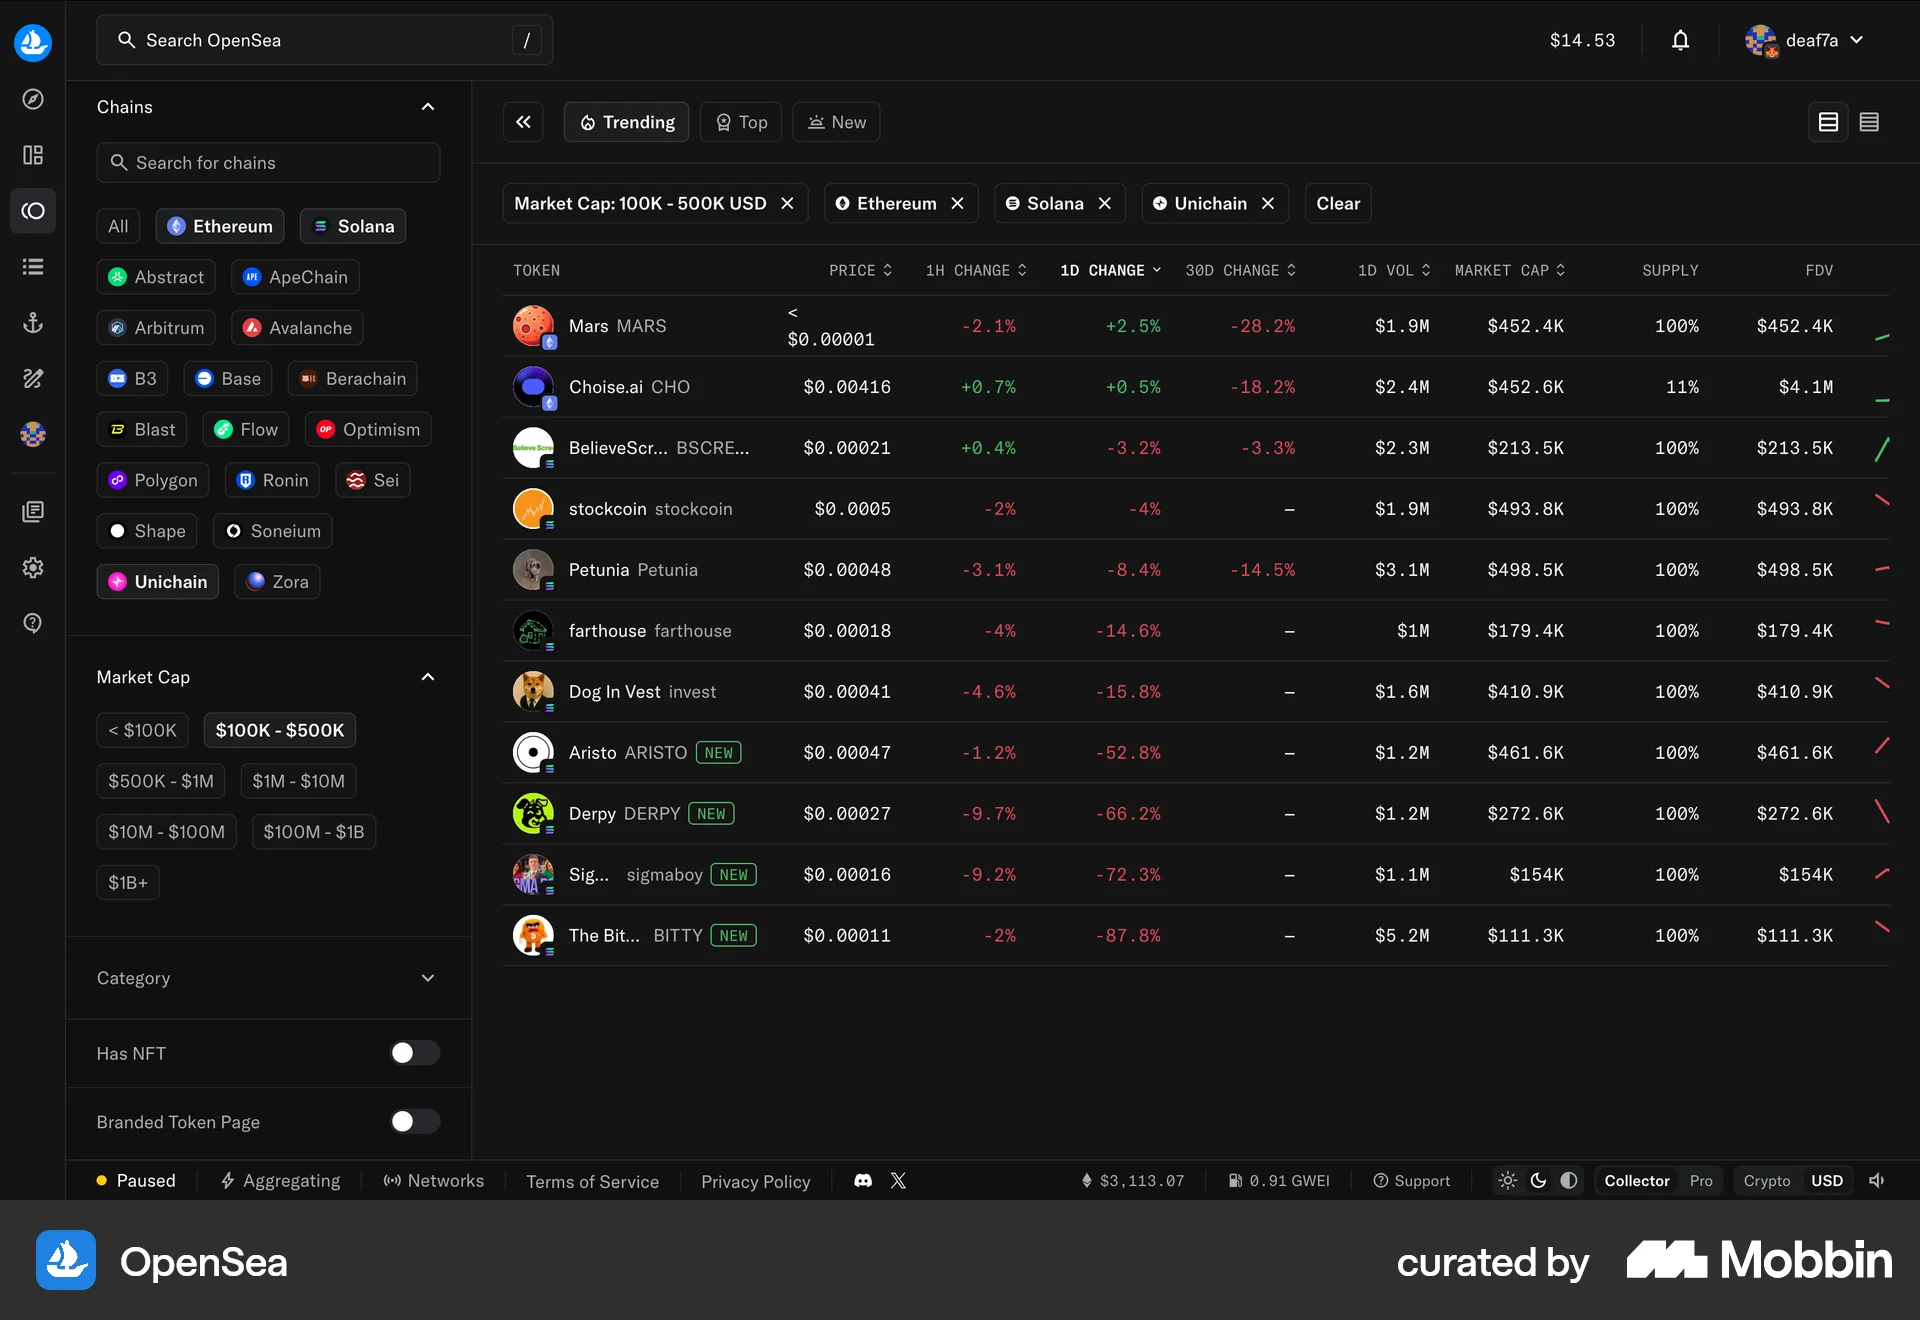Open the notifications bell
This screenshot has height=1320, width=1920.
[1681, 40]
